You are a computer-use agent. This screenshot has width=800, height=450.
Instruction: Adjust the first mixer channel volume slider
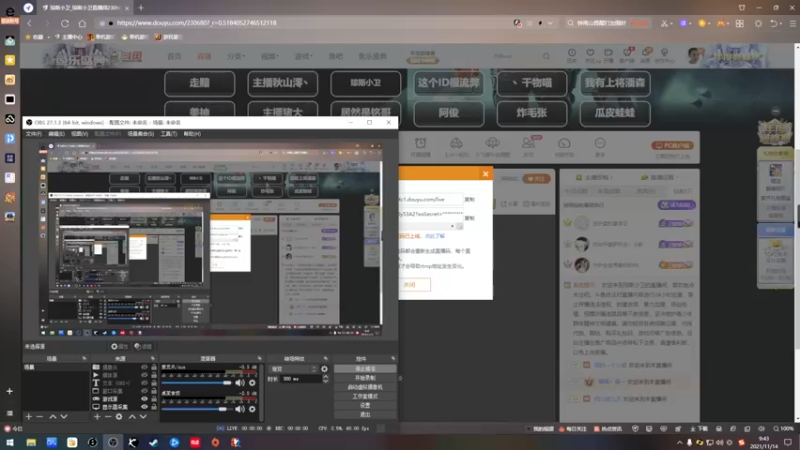point(197,383)
